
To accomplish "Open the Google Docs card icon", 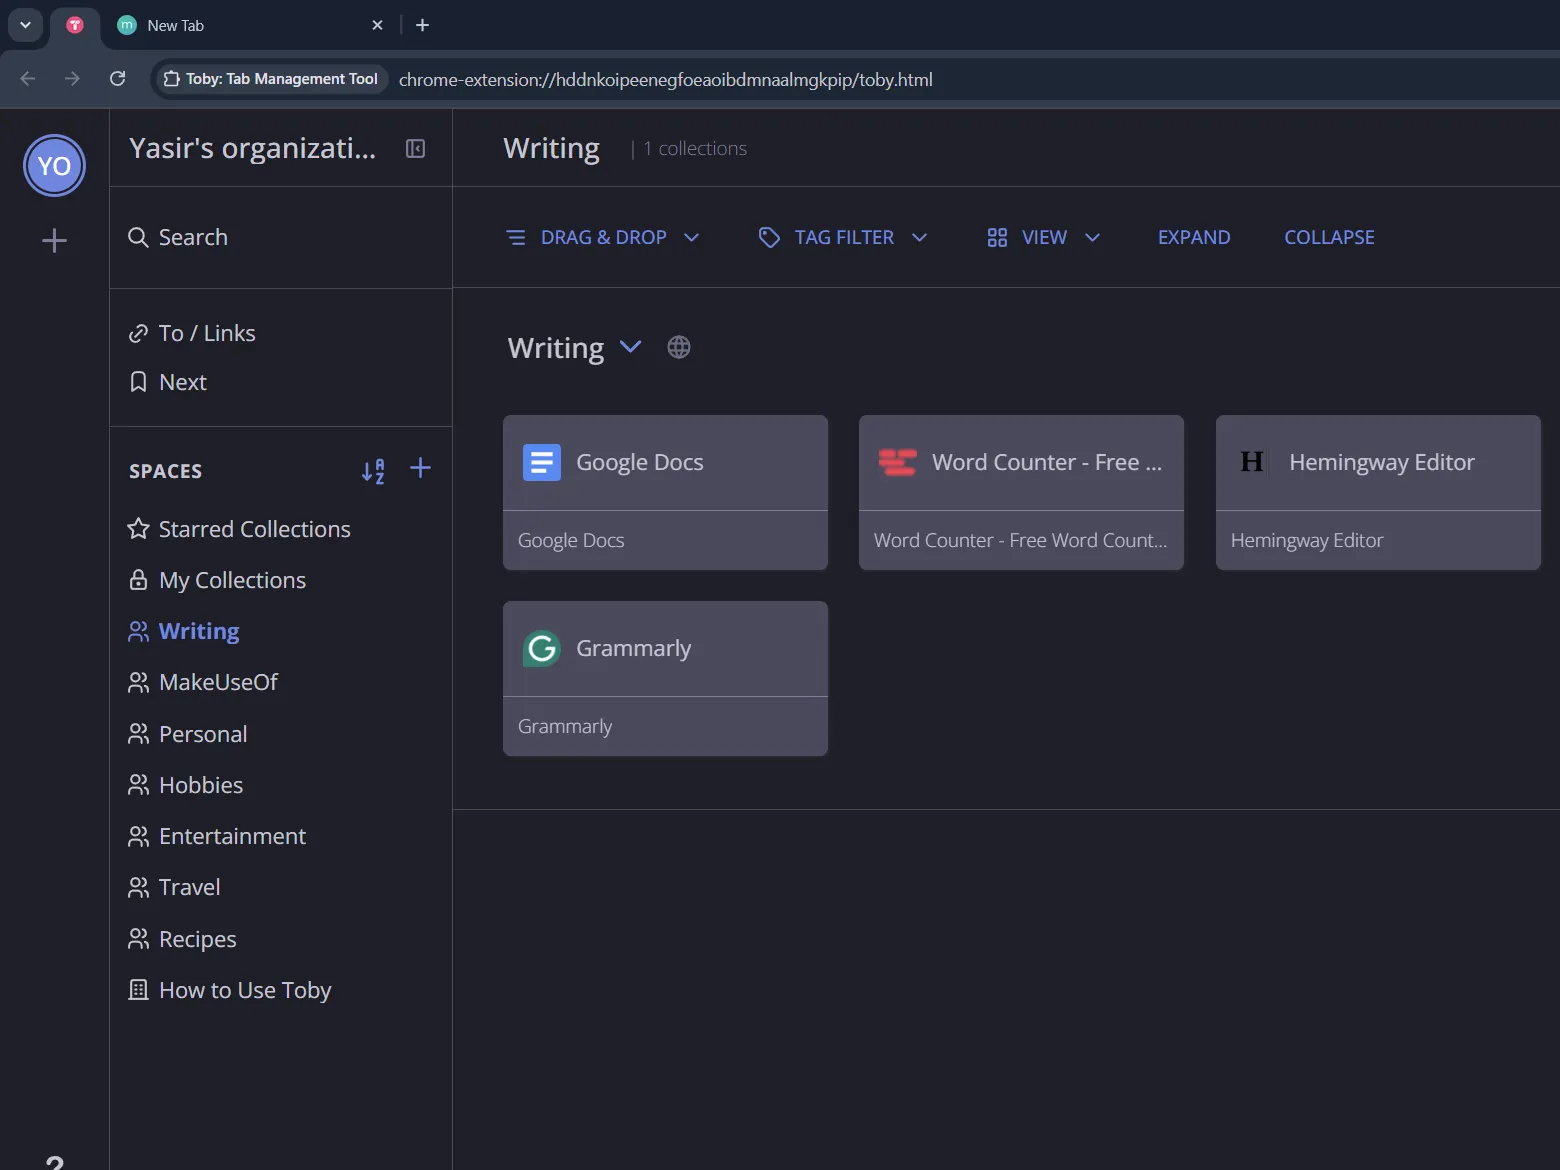I will pos(541,462).
